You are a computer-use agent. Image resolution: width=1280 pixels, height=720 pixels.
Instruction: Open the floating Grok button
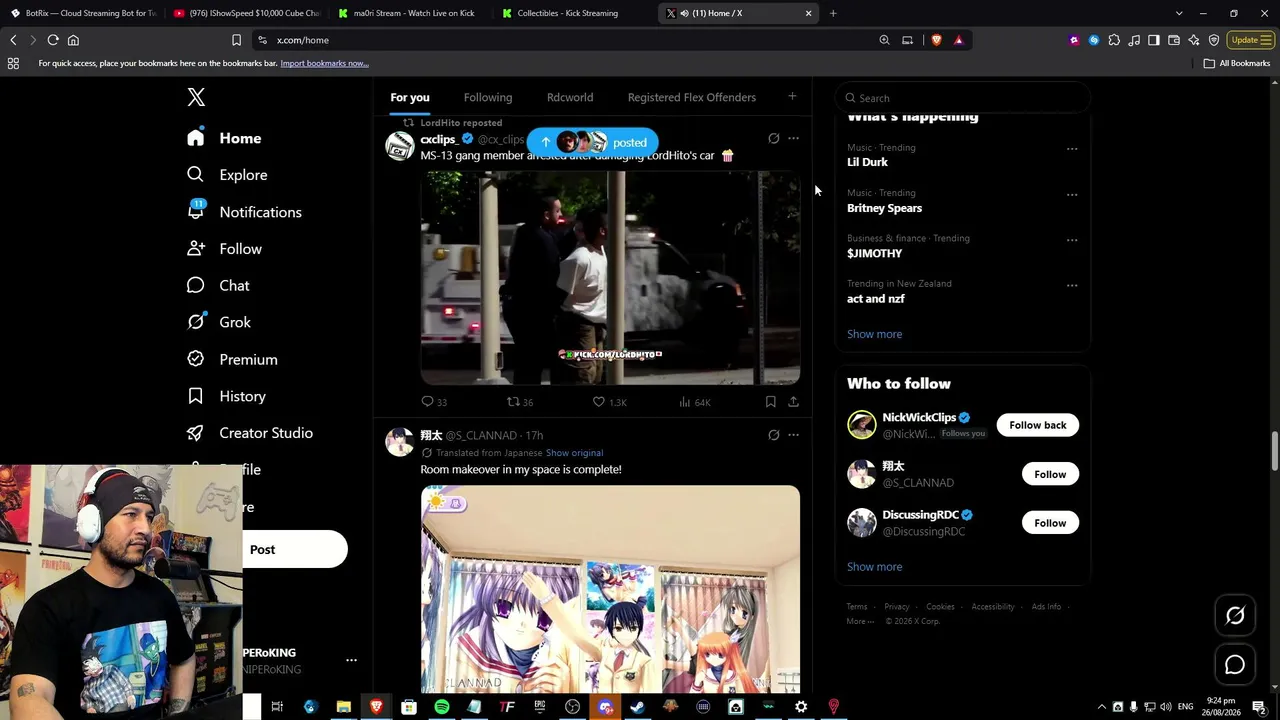1235,616
